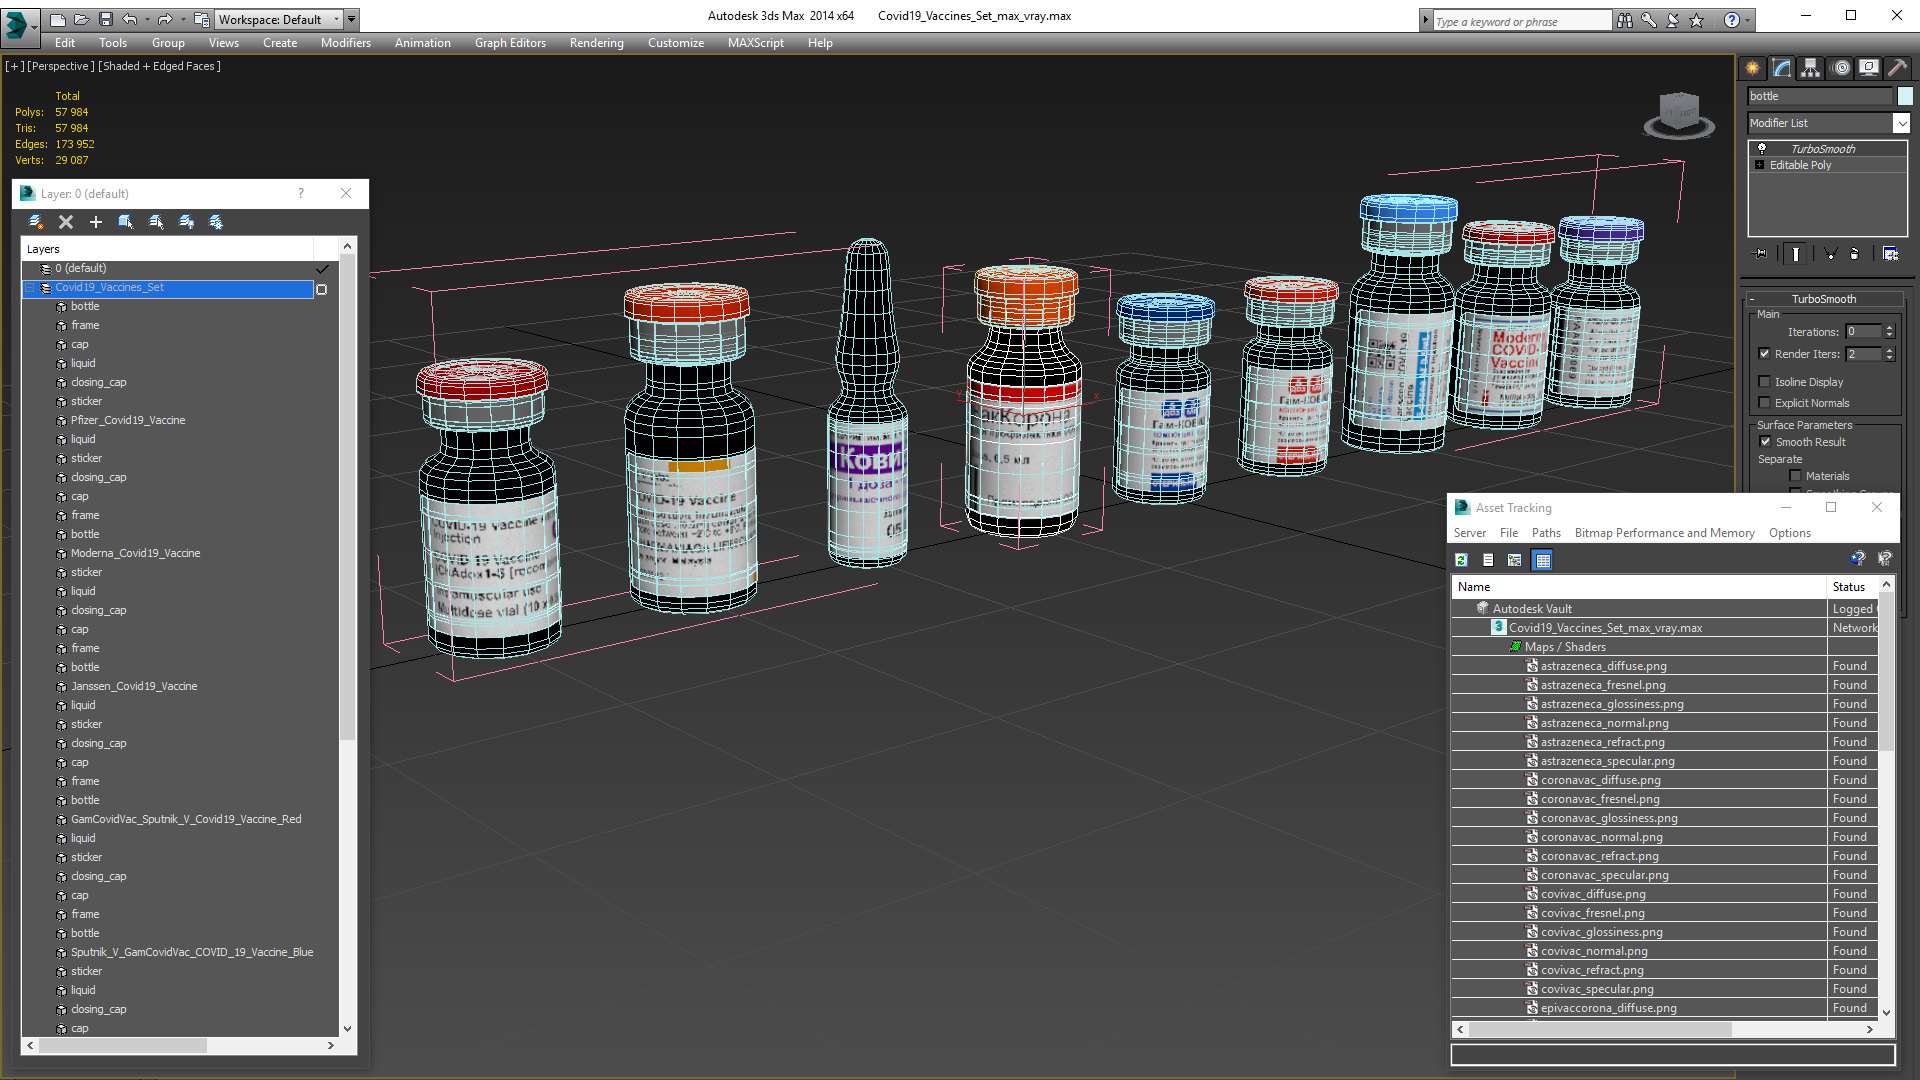
Task: Expand the search InfoCenter arrow
Action: click(1425, 21)
